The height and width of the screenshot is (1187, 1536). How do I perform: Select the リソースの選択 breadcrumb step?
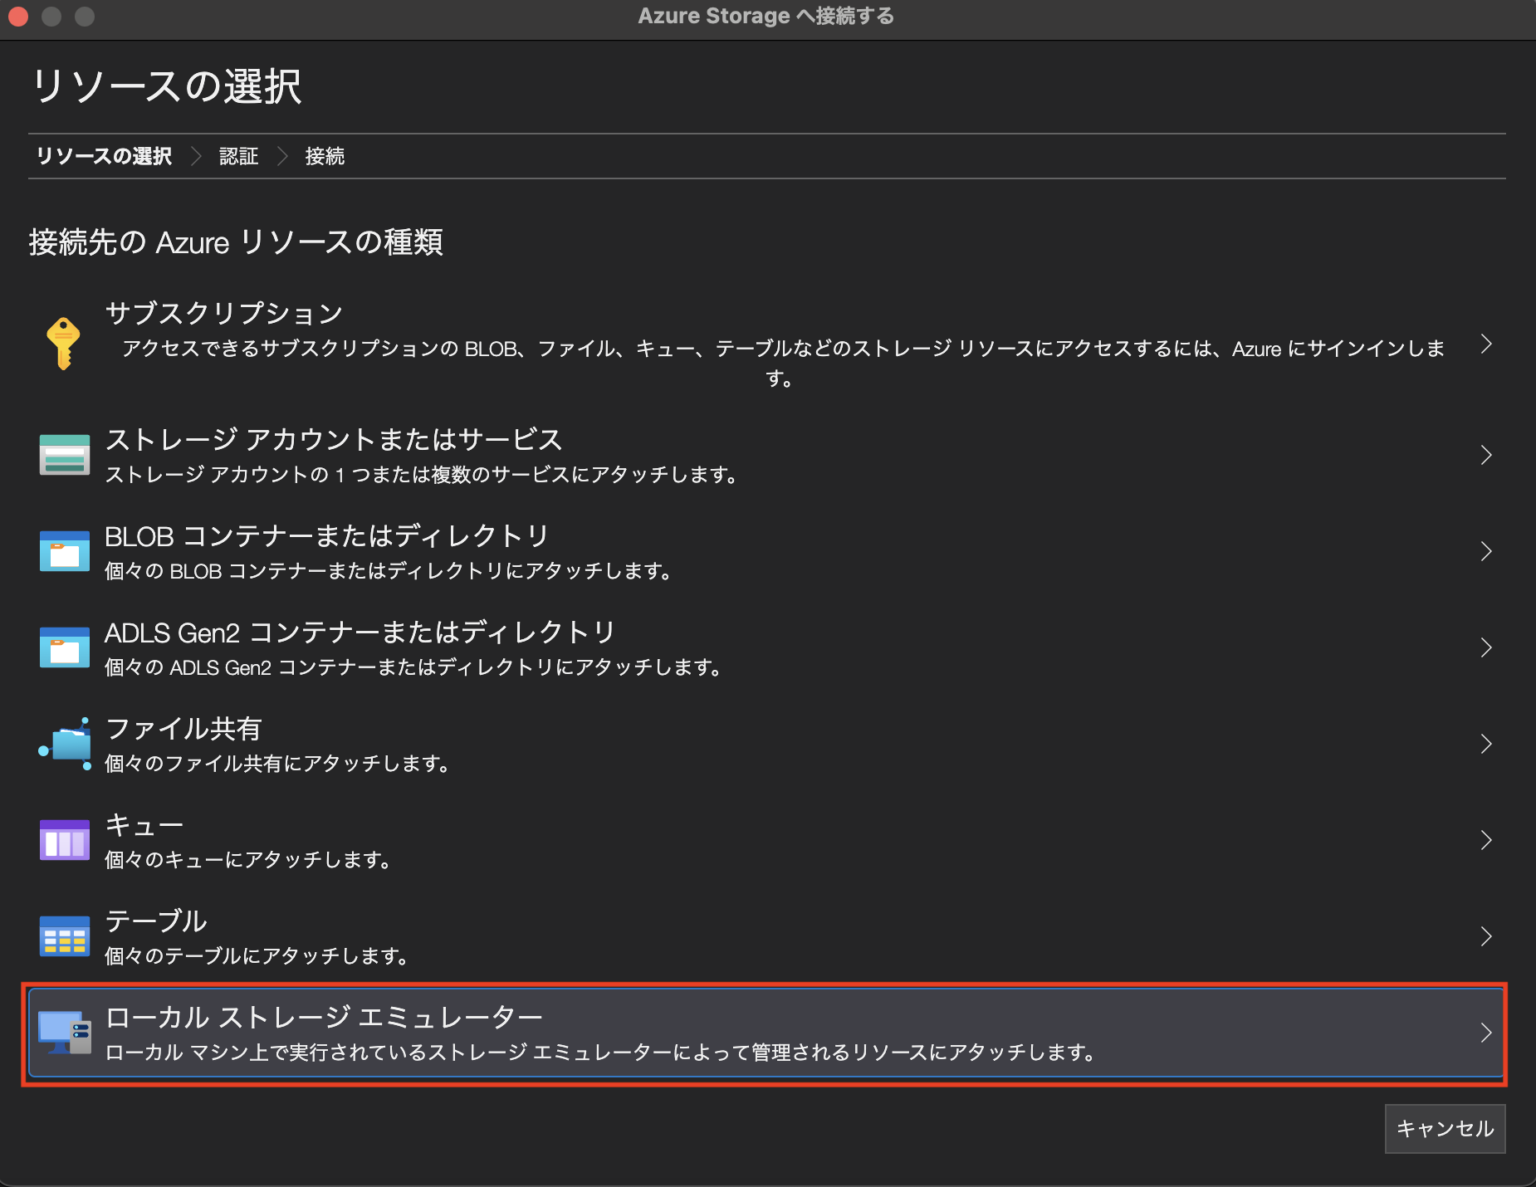click(x=104, y=156)
